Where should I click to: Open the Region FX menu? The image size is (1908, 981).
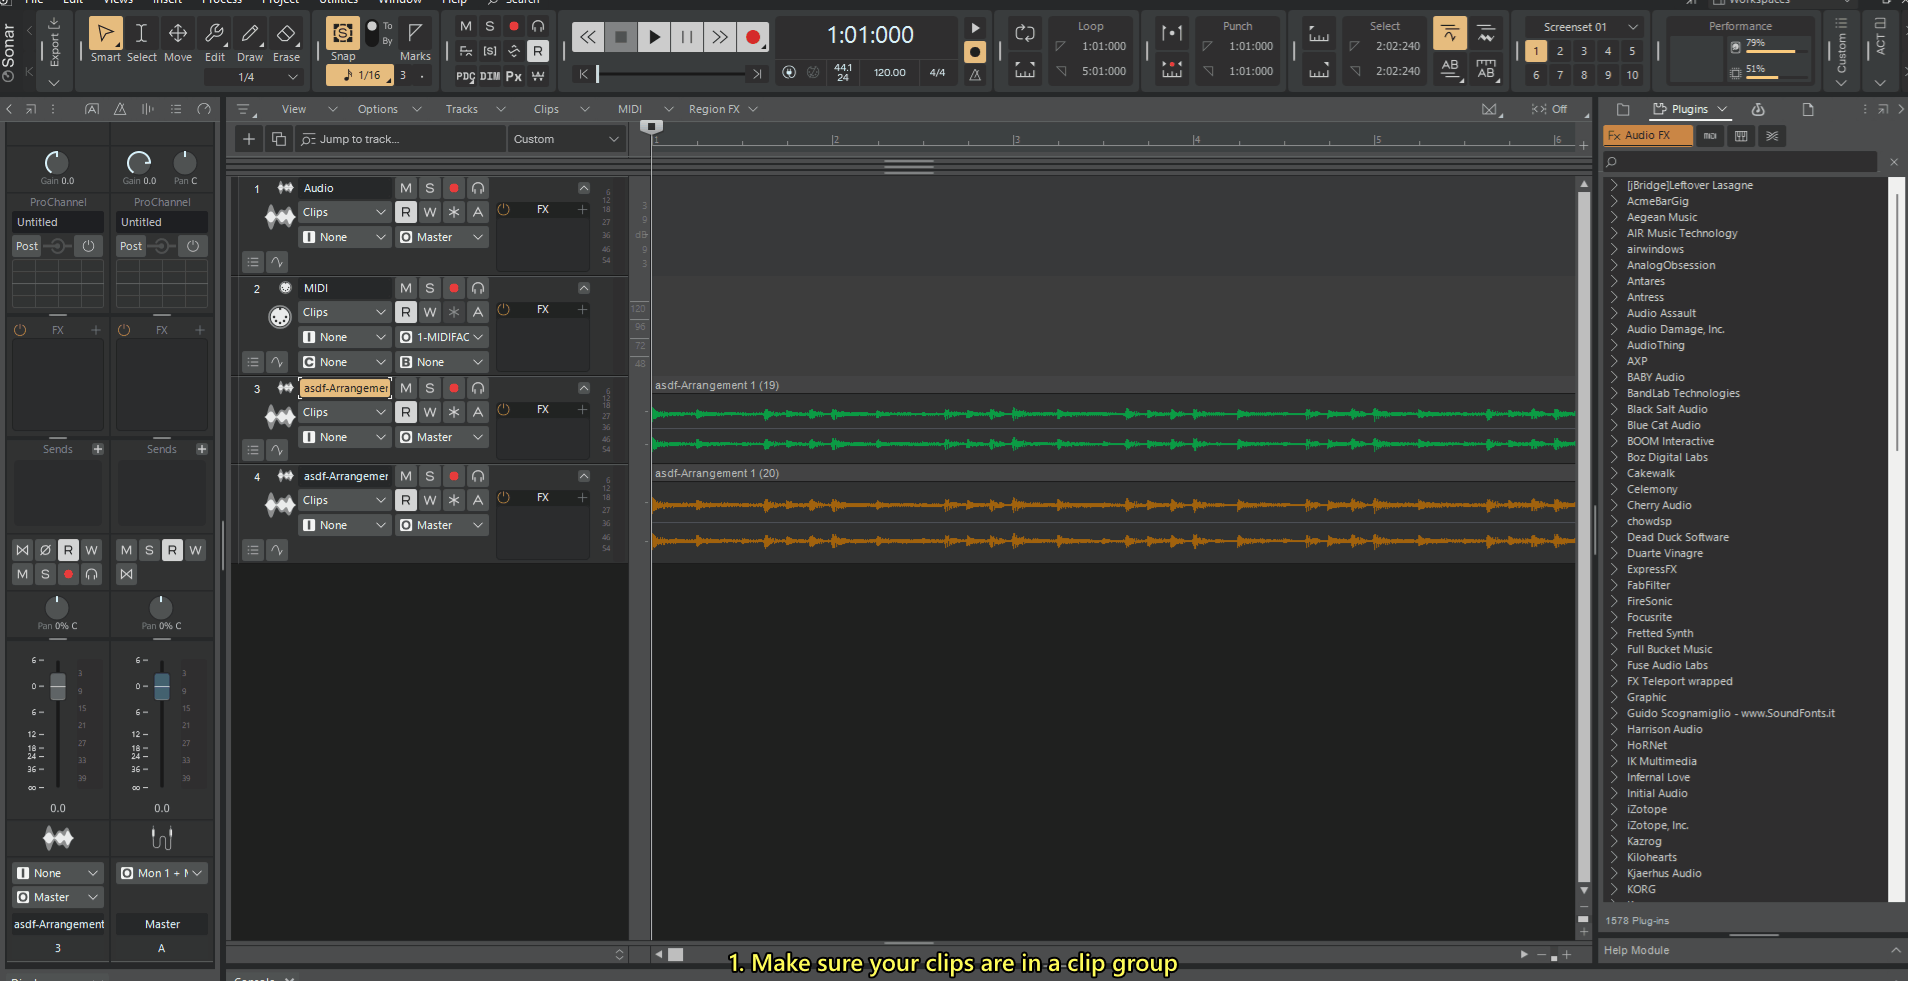(714, 109)
